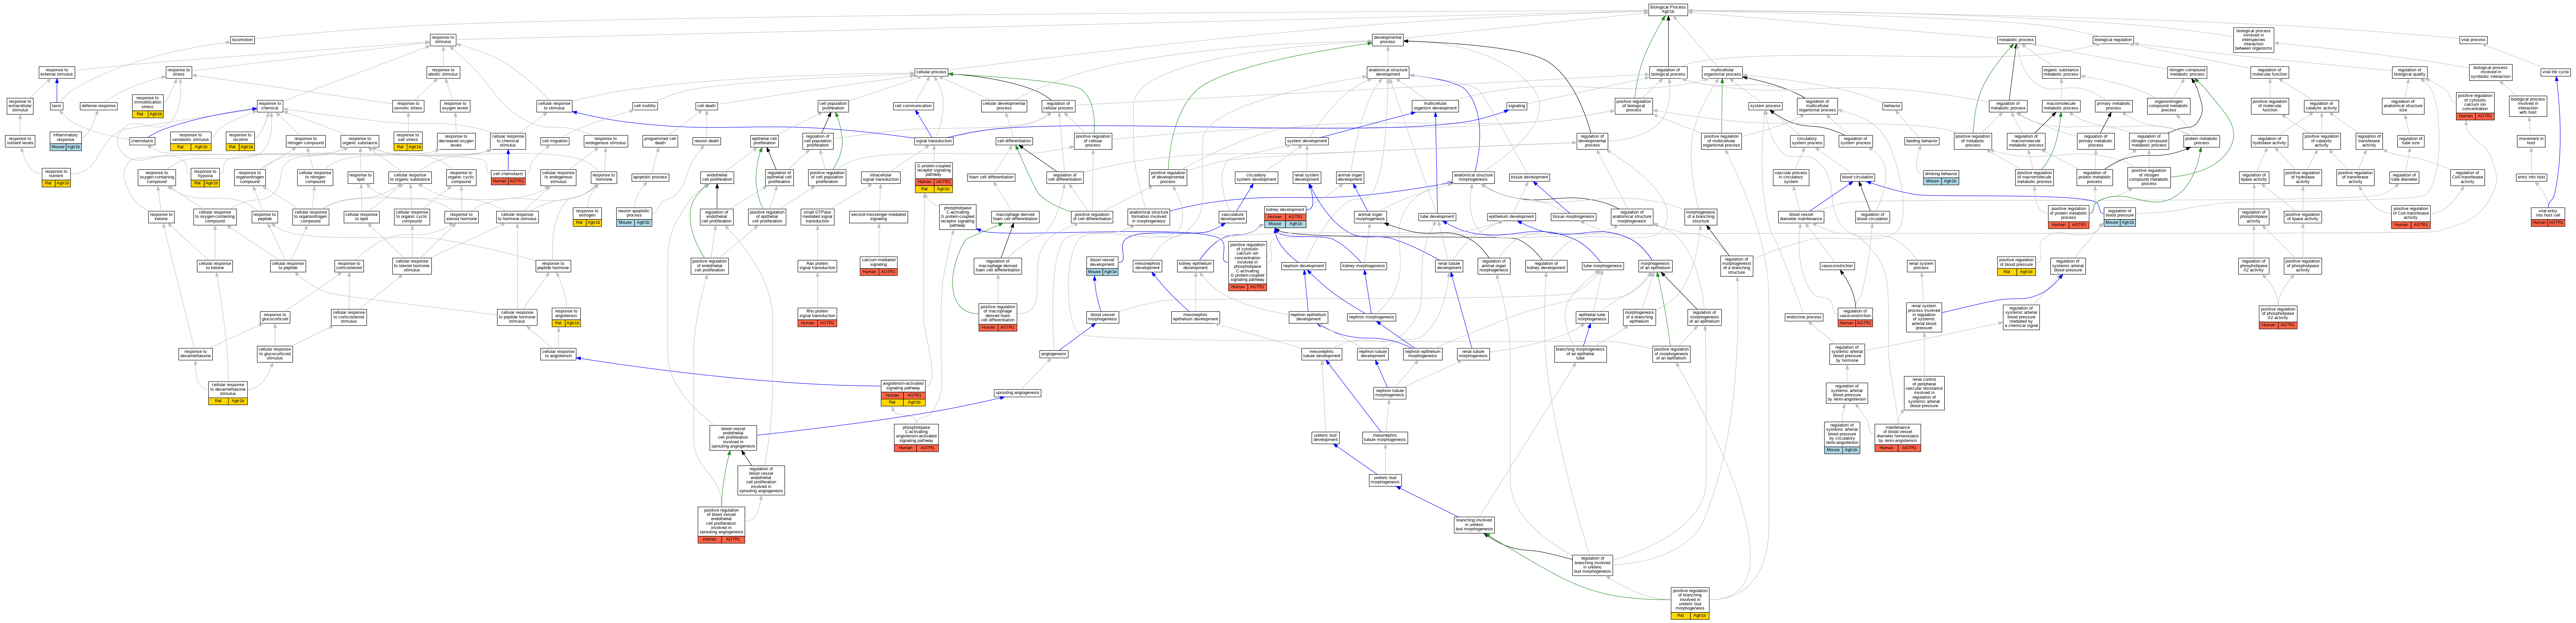Click the 'behavior' node

(1892, 106)
